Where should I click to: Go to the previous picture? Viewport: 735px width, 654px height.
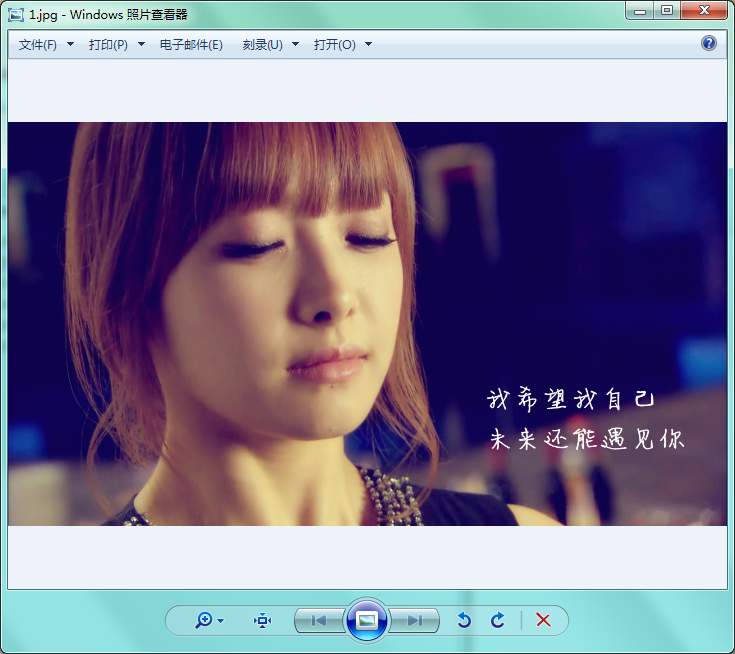point(319,620)
